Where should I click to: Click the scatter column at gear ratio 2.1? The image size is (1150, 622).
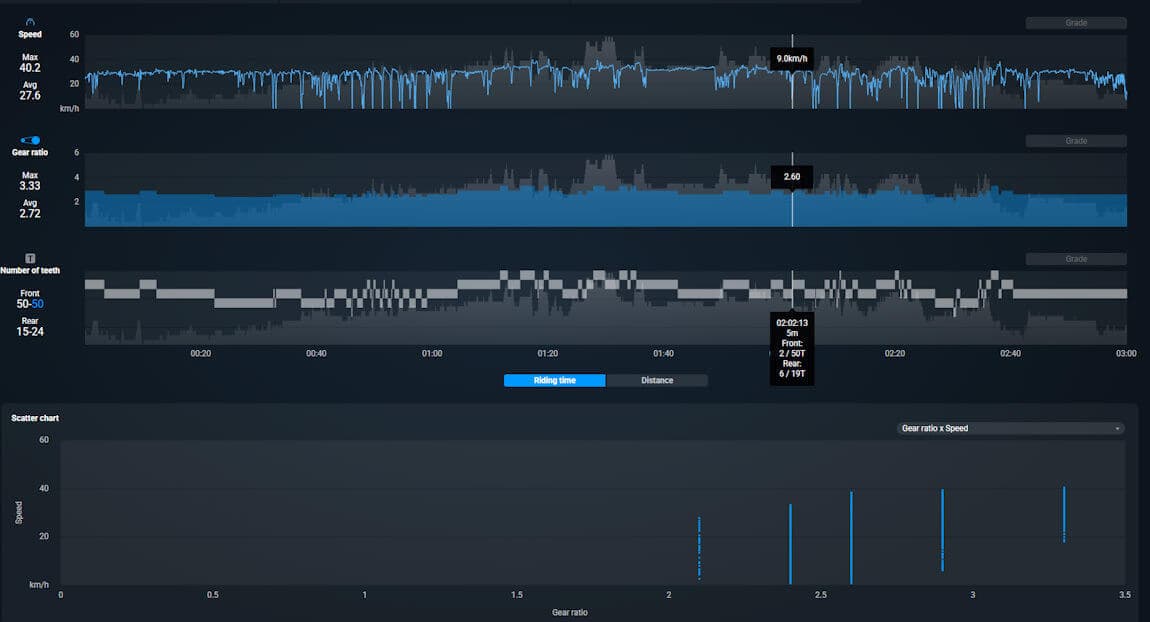point(699,547)
